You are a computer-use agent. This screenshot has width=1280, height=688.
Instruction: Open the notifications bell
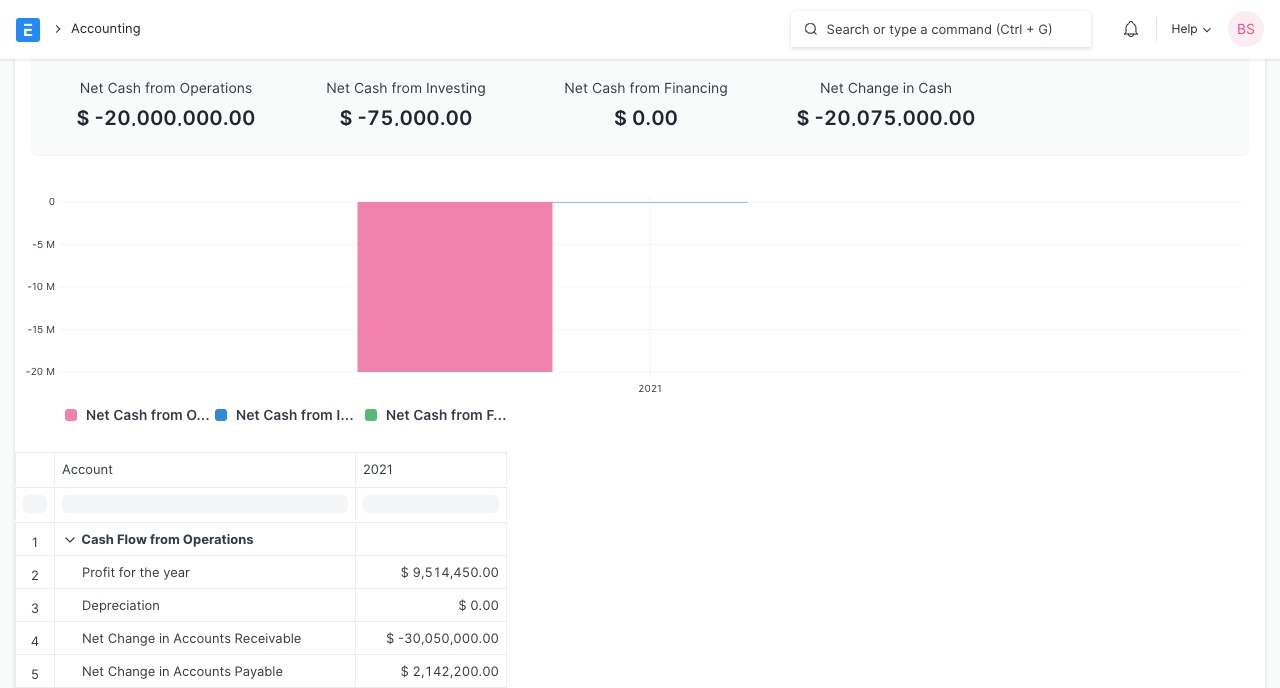coord(1131,29)
